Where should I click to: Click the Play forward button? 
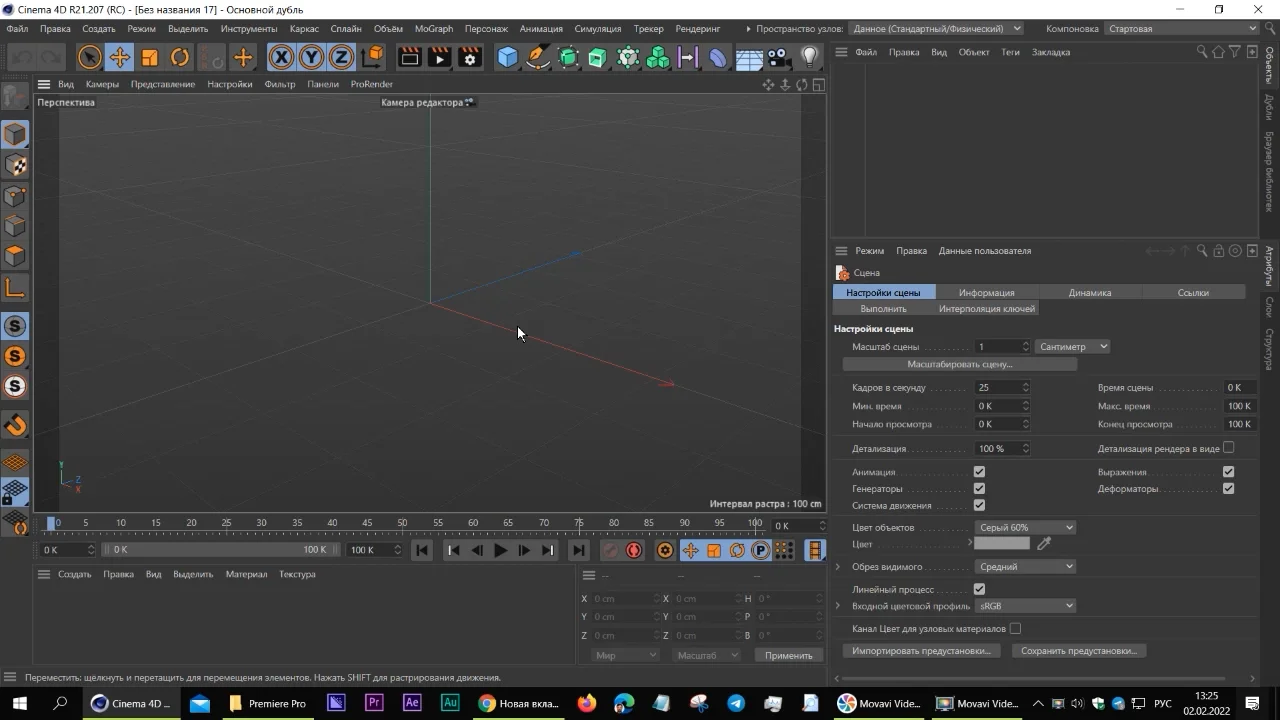(500, 550)
